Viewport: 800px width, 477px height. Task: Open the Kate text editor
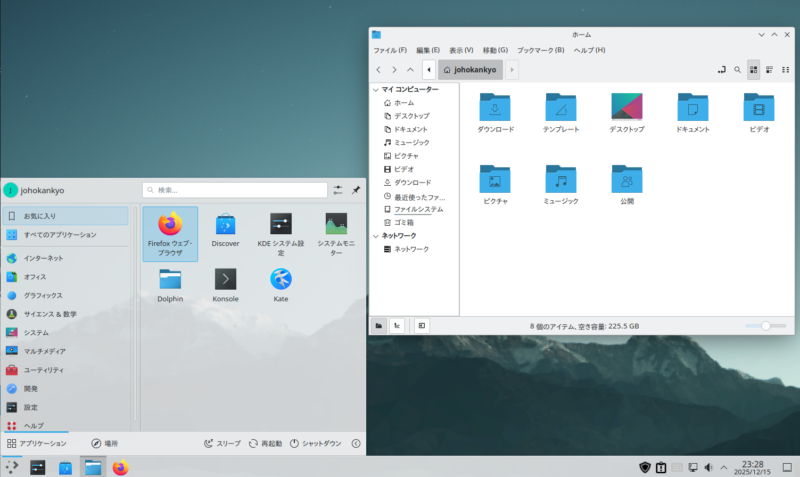point(281,280)
